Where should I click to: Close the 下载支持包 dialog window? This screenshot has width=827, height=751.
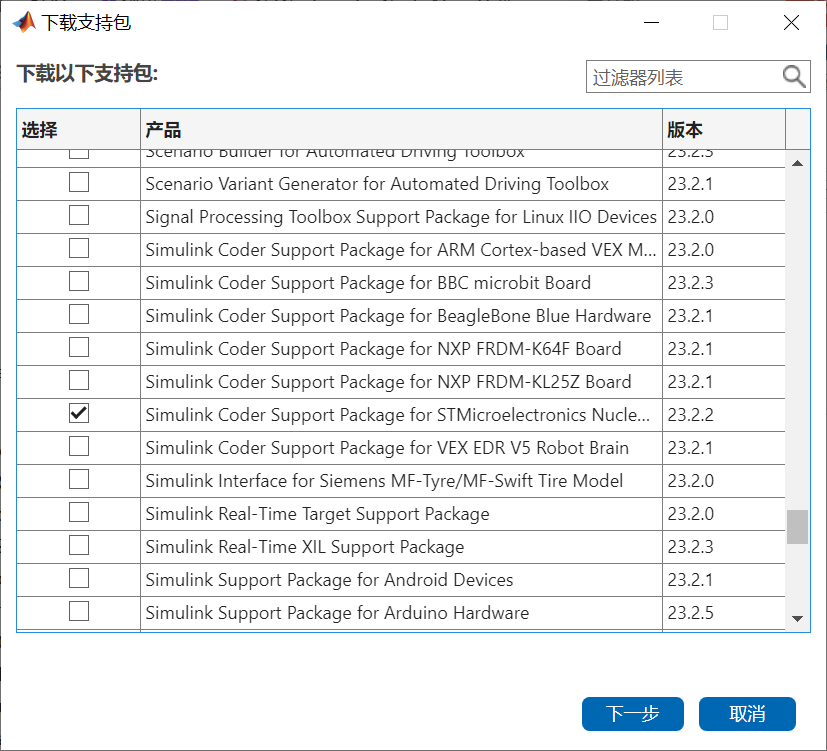pos(791,23)
